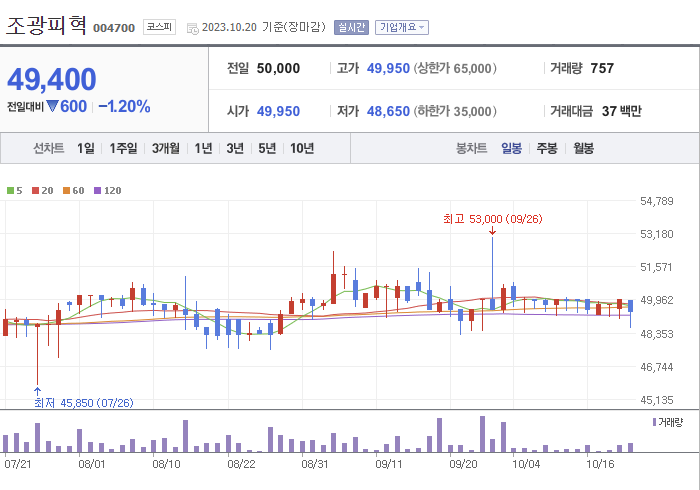This screenshot has width=700, height=490.
Task: Click the 하한가 35,000 text
Action: [454, 111]
